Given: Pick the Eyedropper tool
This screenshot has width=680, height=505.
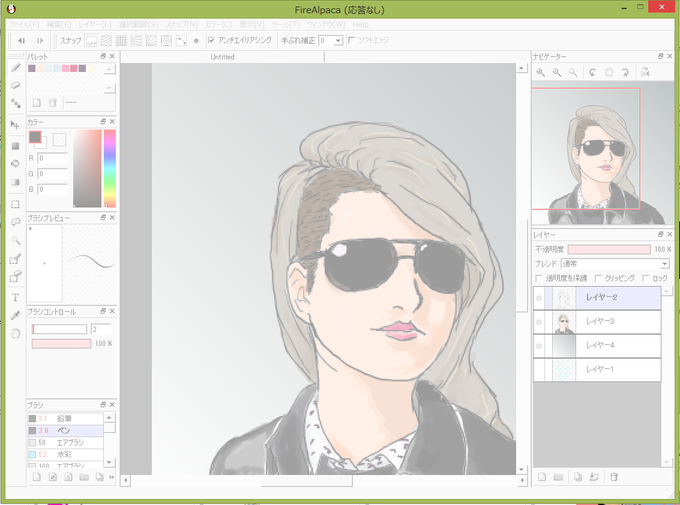Looking at the screenshot, I should [x=16, y=315].
